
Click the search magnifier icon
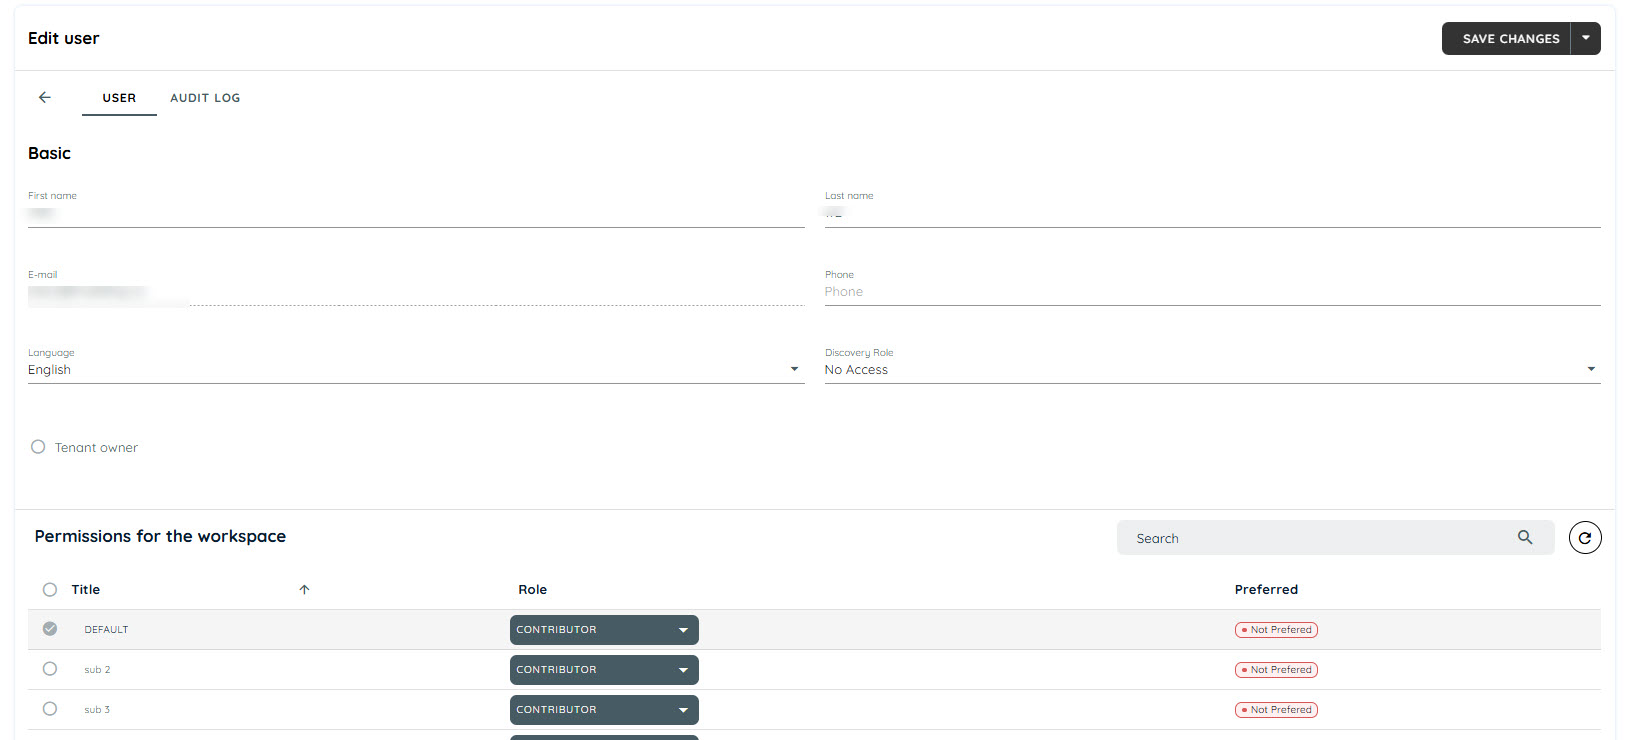pos(1525,537)
